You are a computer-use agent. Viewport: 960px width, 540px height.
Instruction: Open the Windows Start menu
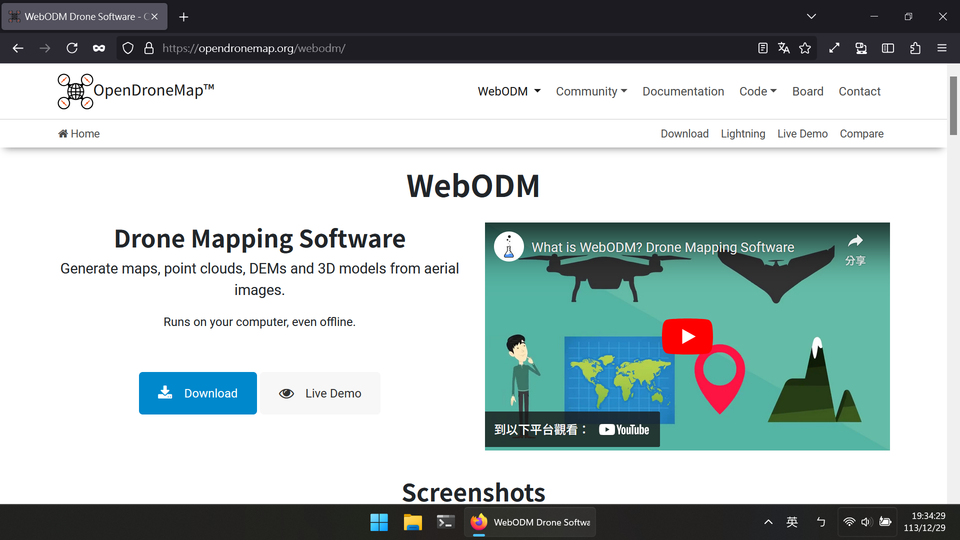tap(379, 522)
